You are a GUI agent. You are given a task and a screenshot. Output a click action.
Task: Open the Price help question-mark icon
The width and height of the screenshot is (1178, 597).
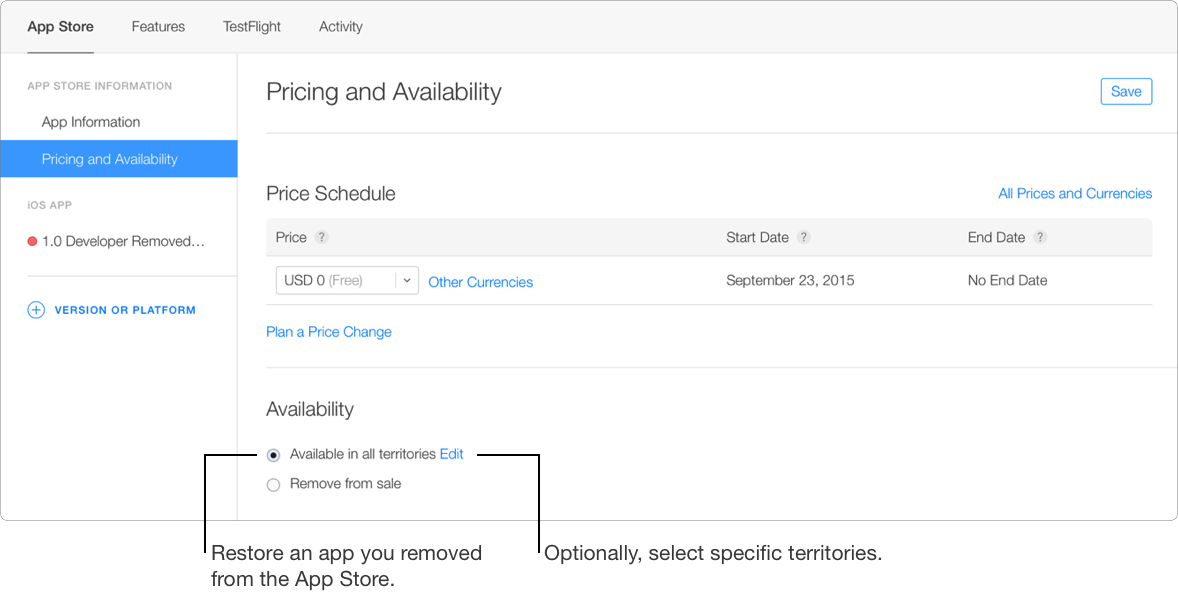point(322,237)
